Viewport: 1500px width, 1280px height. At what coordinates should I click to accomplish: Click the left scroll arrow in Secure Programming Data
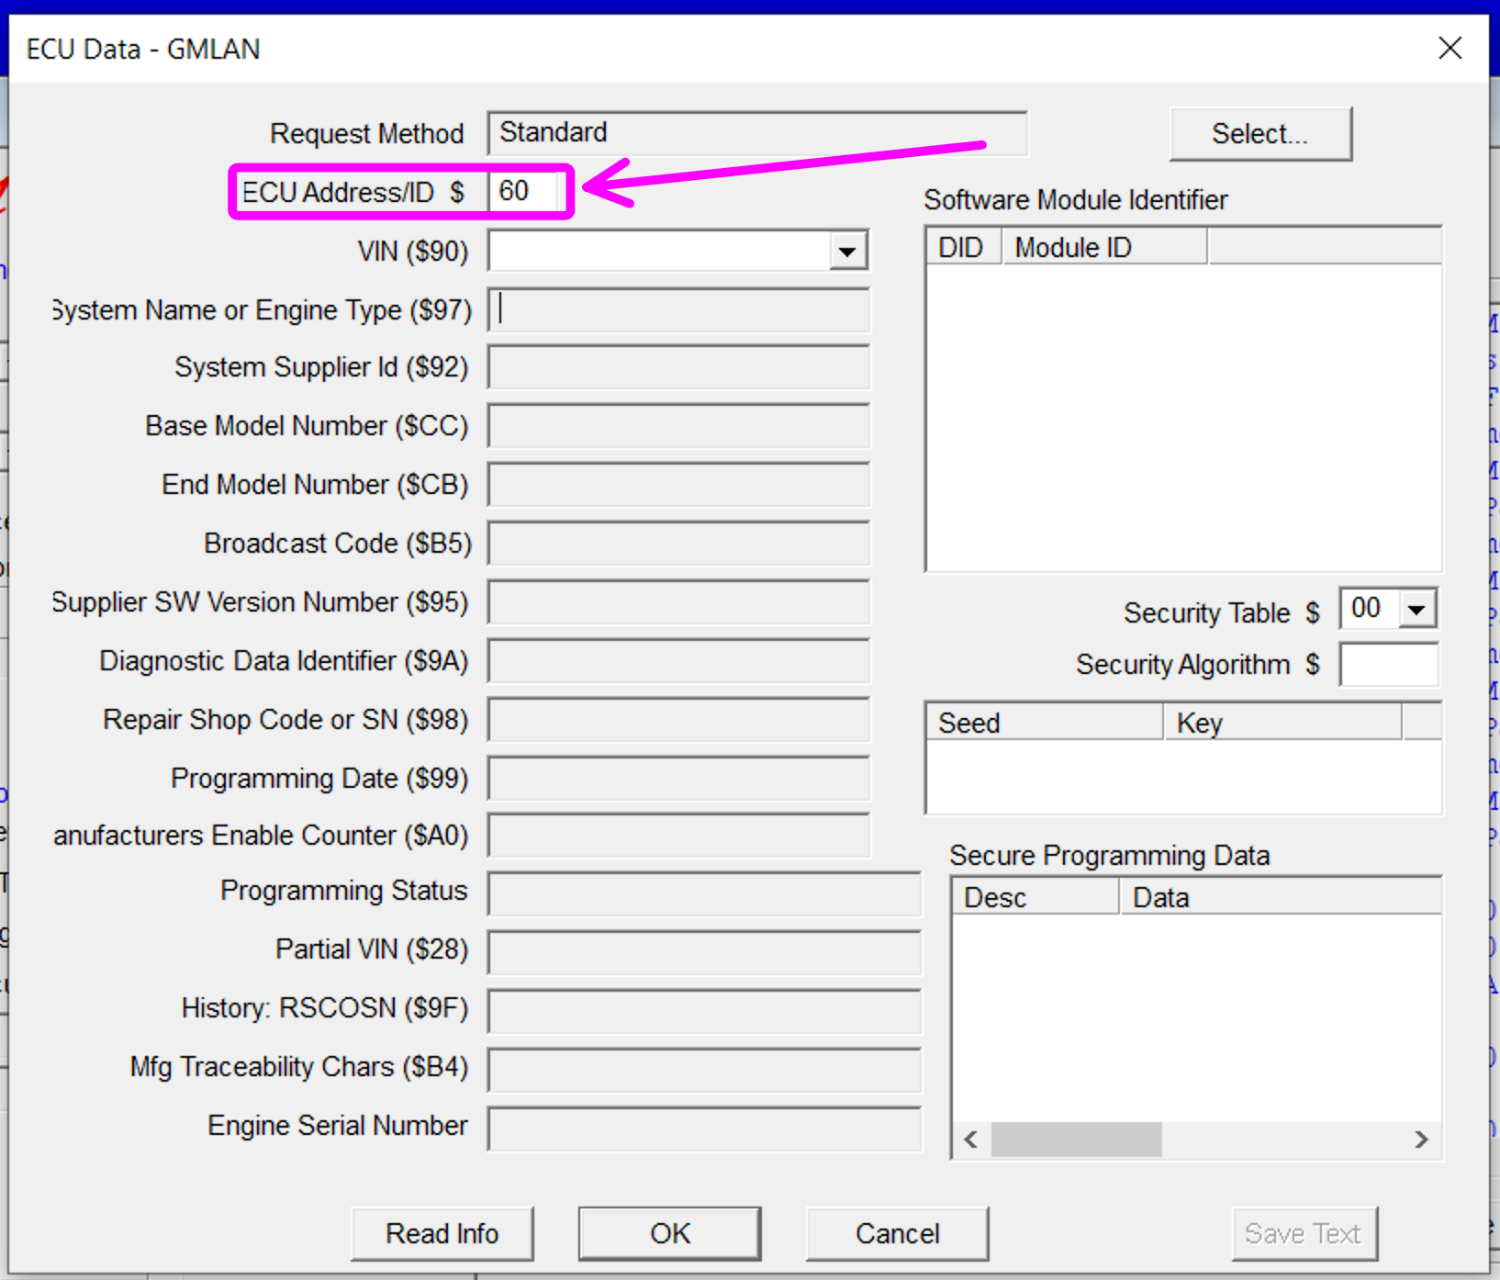971,1139
